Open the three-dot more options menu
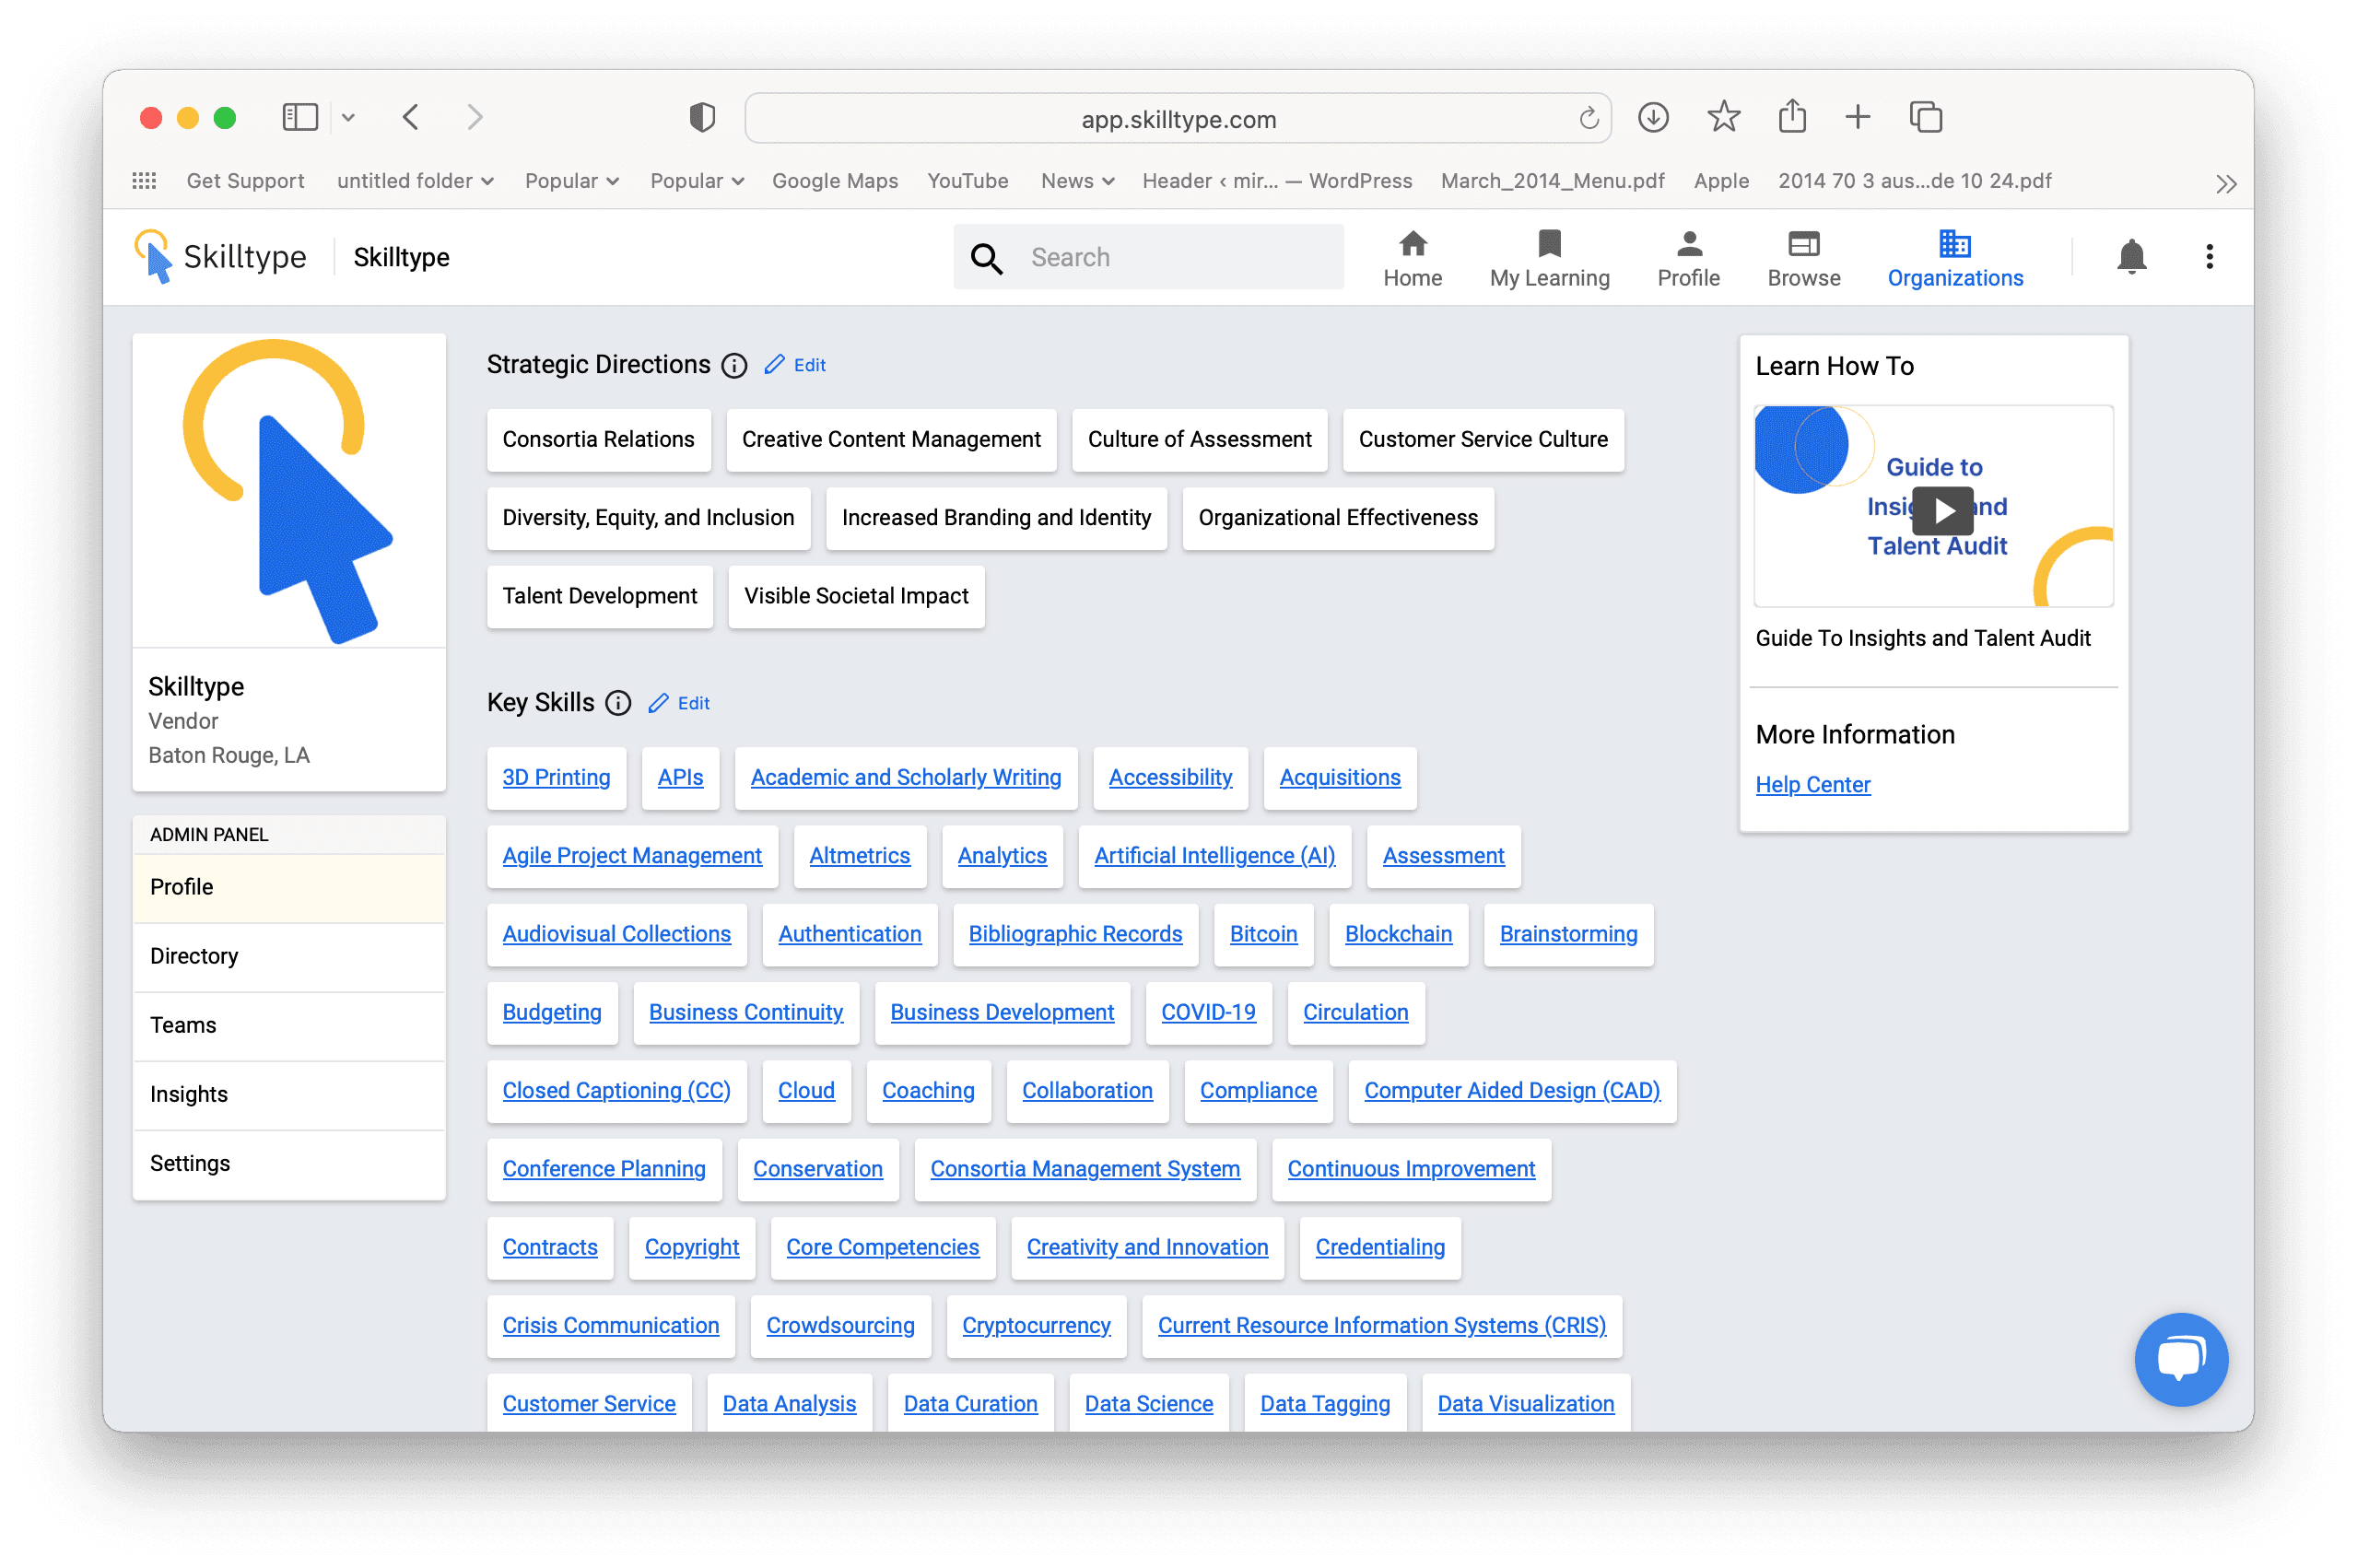Screen dimensions: 2357x1568 point(2209,257)
